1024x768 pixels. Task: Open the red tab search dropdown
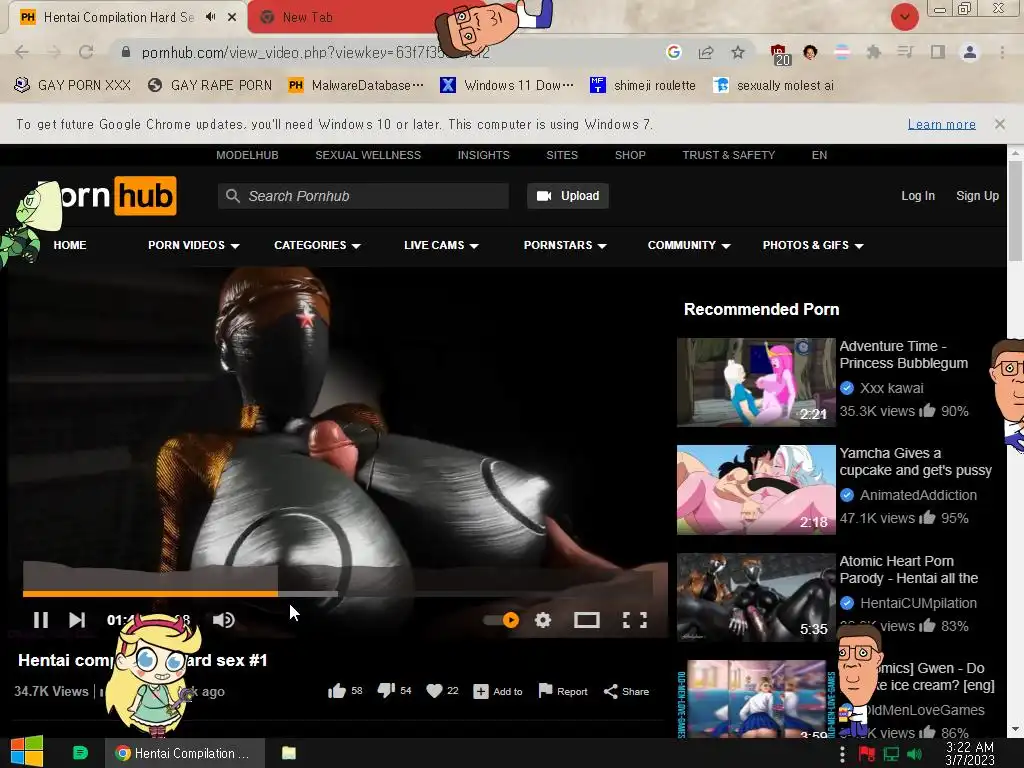(904, 17)
